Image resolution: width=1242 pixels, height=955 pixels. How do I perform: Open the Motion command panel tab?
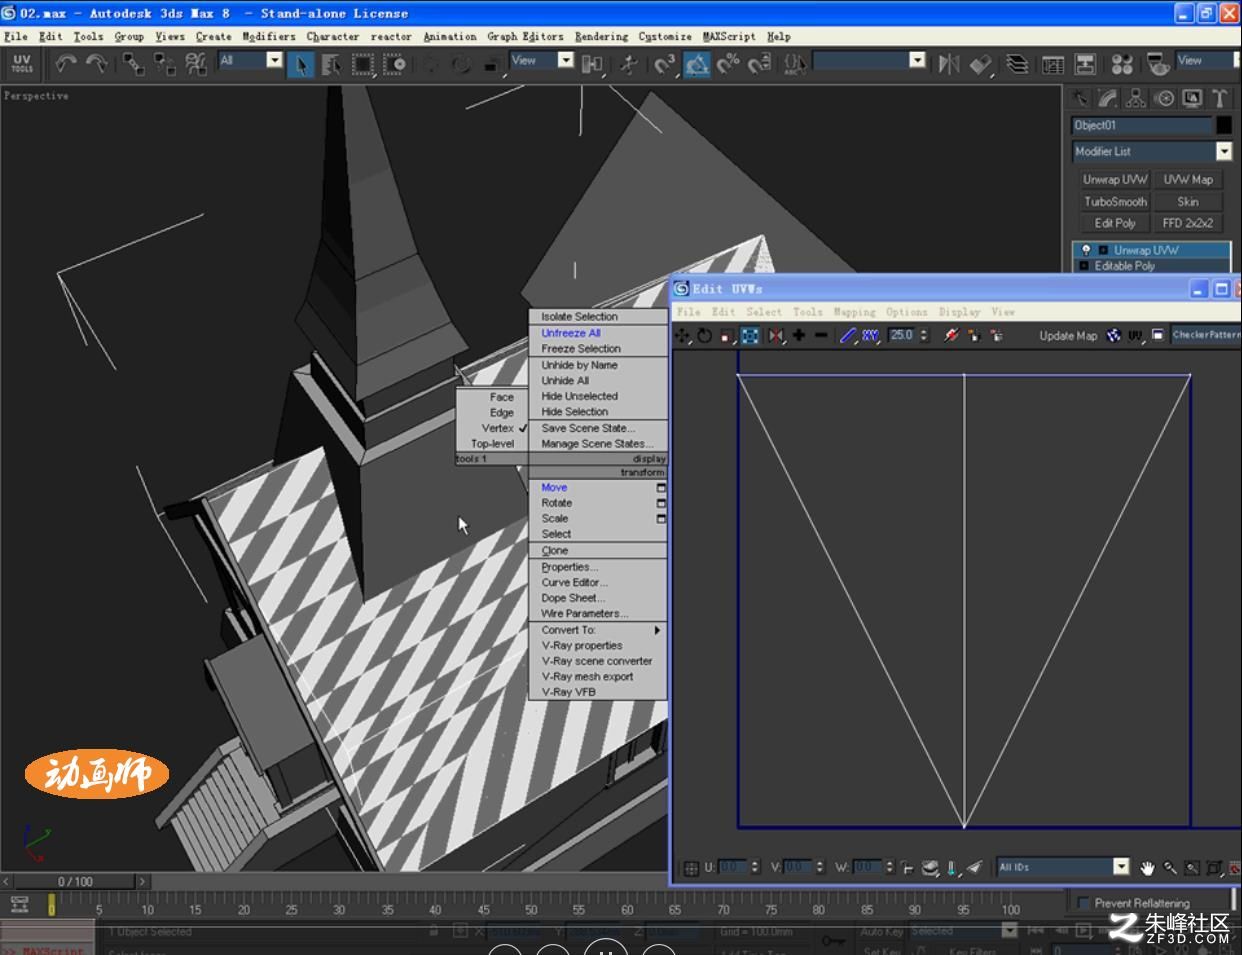(x=1164, y=98)
